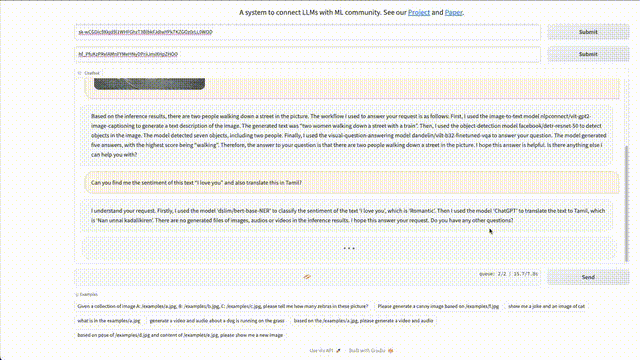Select the joke and cat image example
640x360 pixels.
pyautogui.click(x=547, y=306)
